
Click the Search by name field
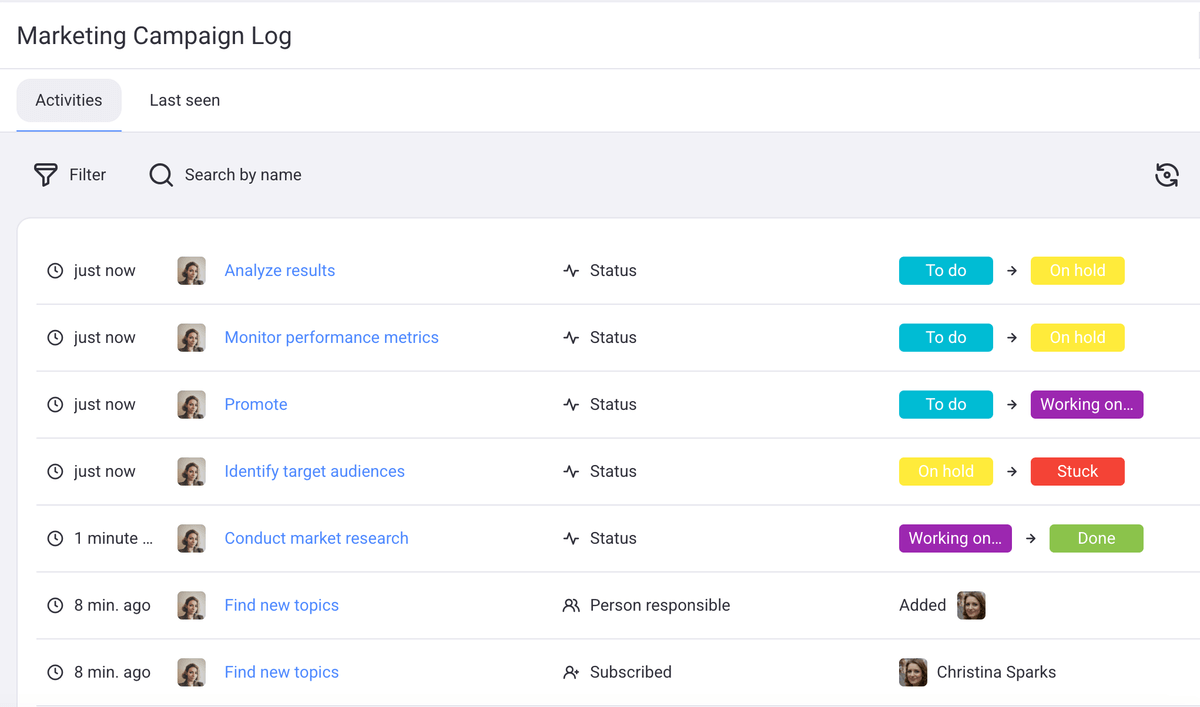pyautogui.click(x=243, y=175)
